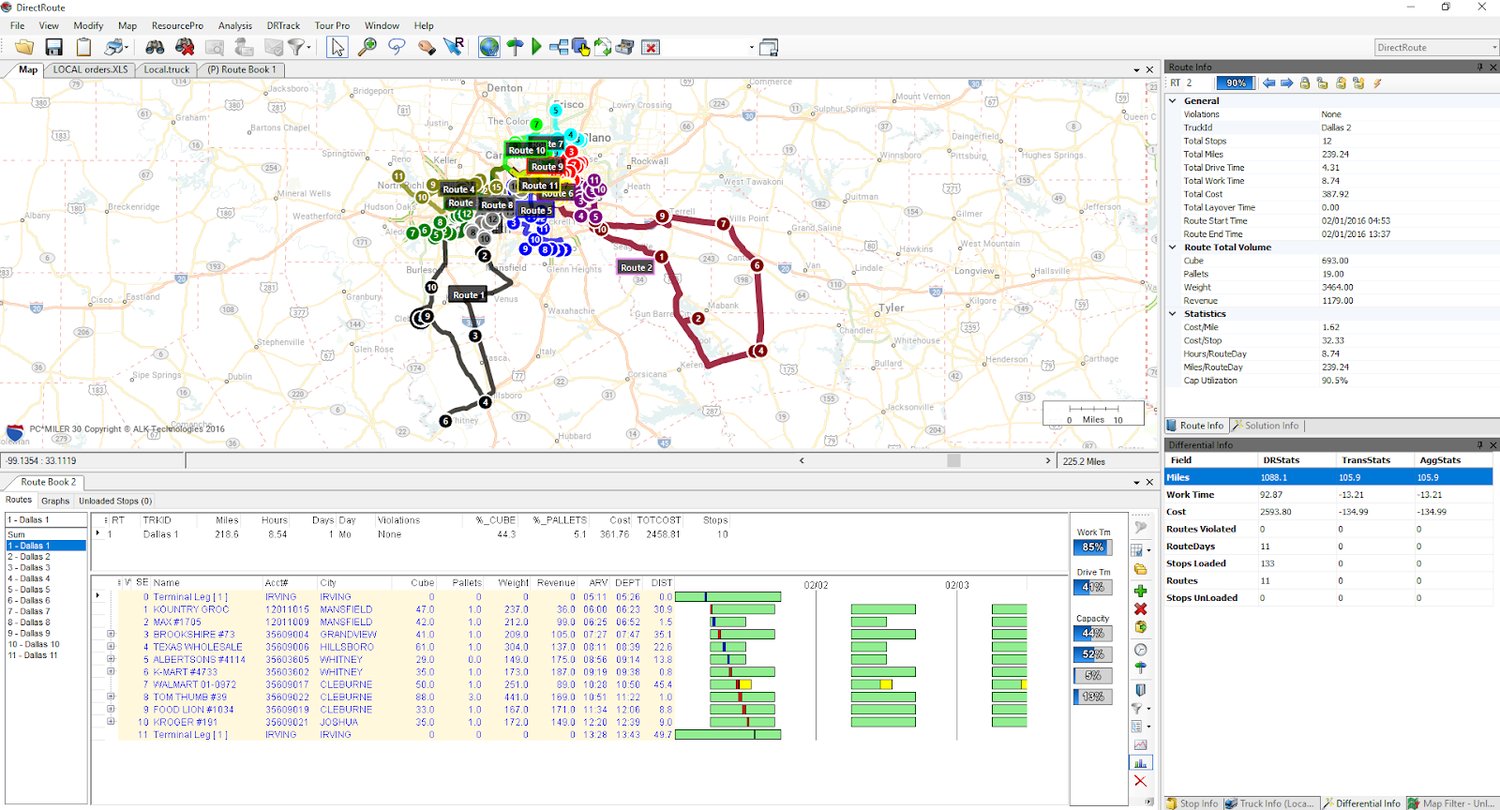Collapse the General section in Route Info
The height and width of the screenshot is (810, 1500).
click(x=1172, y=100)
